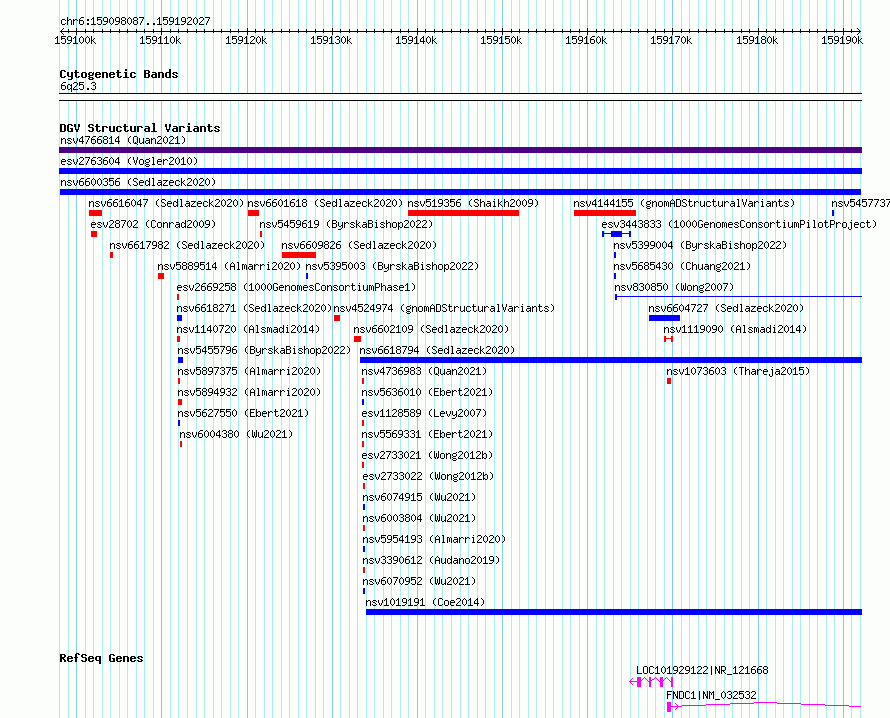Open the nsv6602109 (Sedlazeck2020) label

click(x=431, y=329)
